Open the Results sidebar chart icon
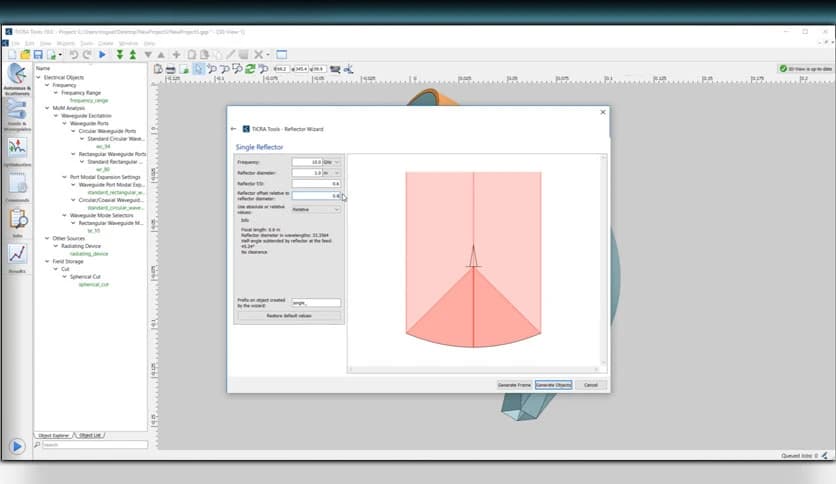This screenshot has height=484, width=836. (x=16, y=255)
